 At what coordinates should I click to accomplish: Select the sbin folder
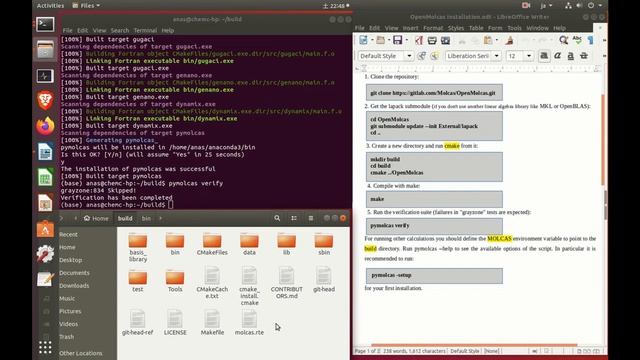324,244
